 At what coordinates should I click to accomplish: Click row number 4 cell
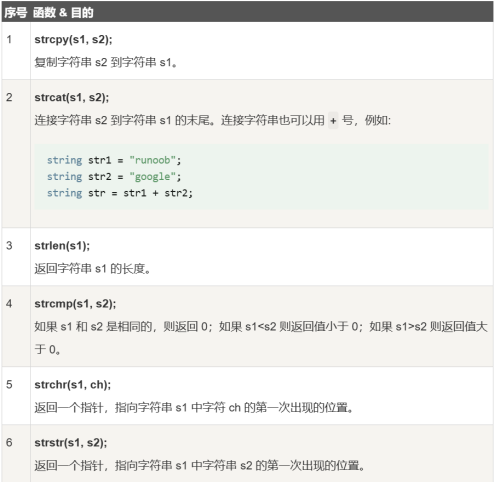pyautogui.click(x=16, y=326)
